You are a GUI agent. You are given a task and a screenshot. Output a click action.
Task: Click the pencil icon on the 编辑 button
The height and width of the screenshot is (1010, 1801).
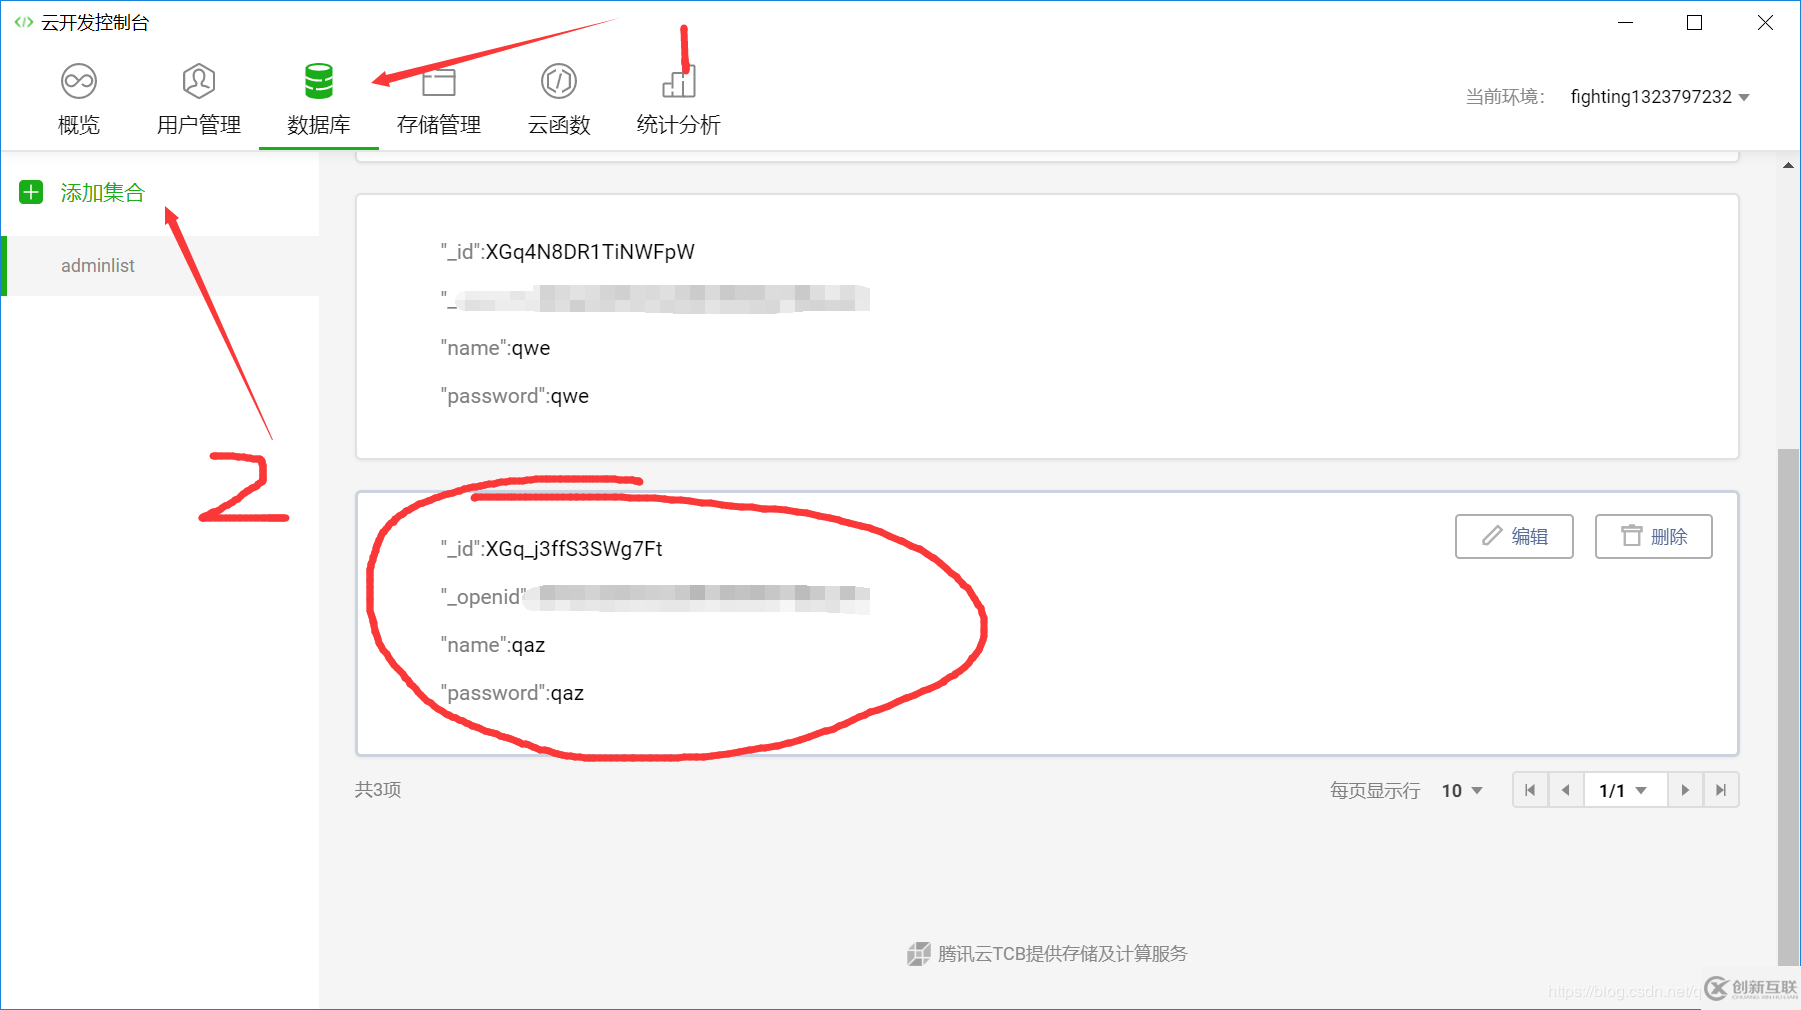1492,536
